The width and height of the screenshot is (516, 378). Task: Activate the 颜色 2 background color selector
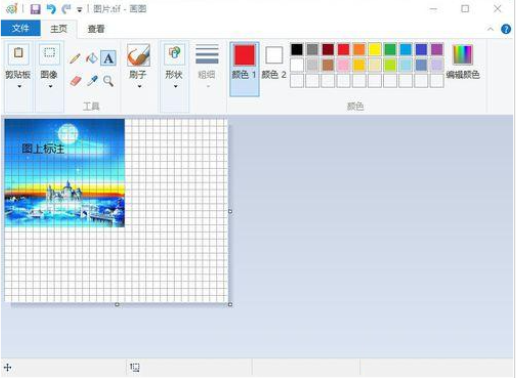click(274, 63)
